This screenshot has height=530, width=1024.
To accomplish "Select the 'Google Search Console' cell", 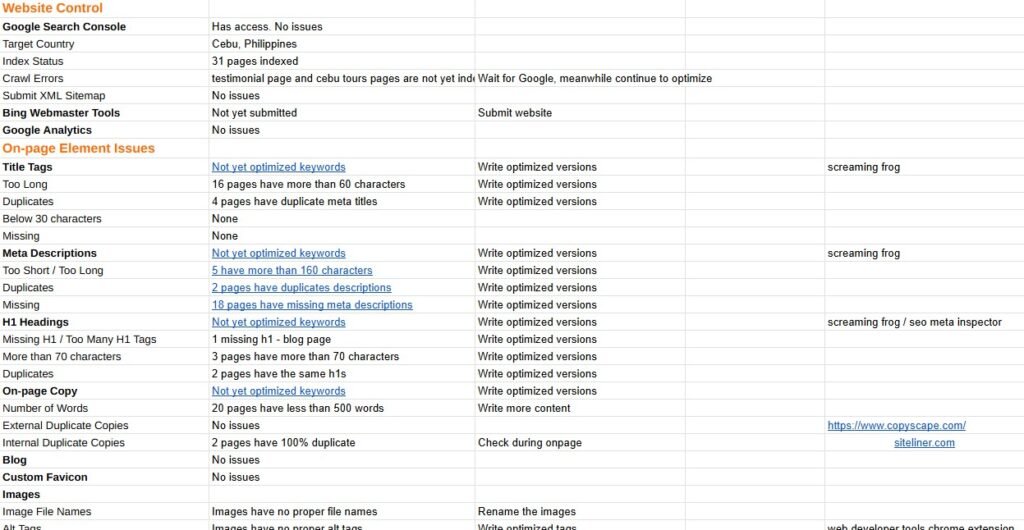I will click(104, 27).
